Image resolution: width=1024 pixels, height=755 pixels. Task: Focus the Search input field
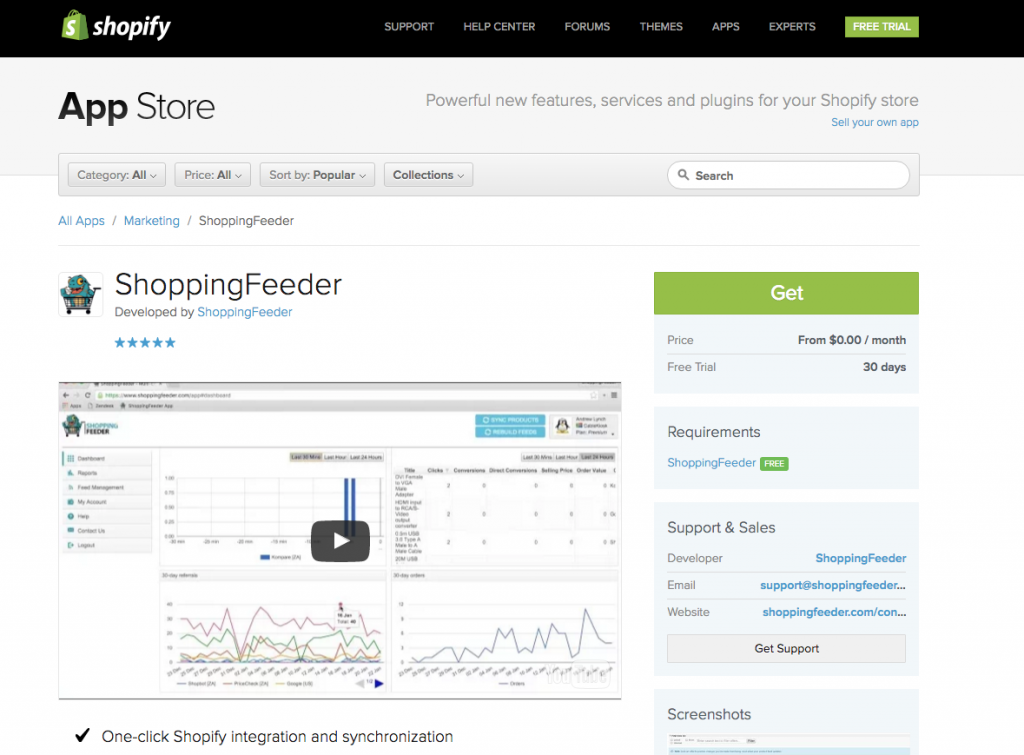tap(788, 175)
